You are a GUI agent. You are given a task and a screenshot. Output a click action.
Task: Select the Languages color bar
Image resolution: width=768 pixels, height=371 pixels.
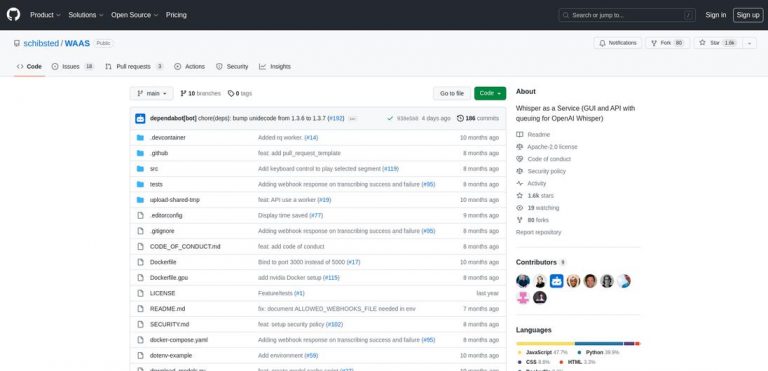tap(578, 344)
